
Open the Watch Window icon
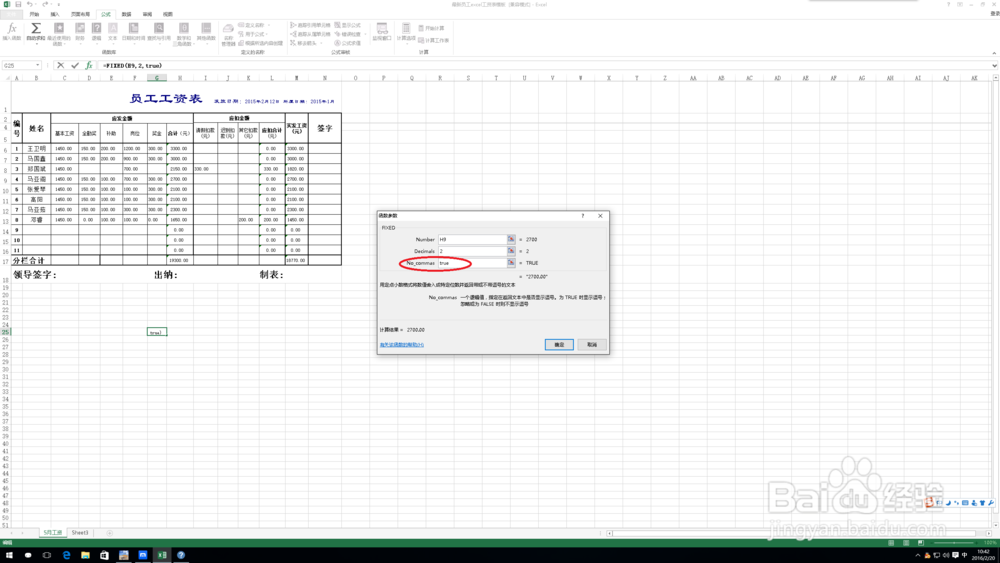tap(381, 29)
